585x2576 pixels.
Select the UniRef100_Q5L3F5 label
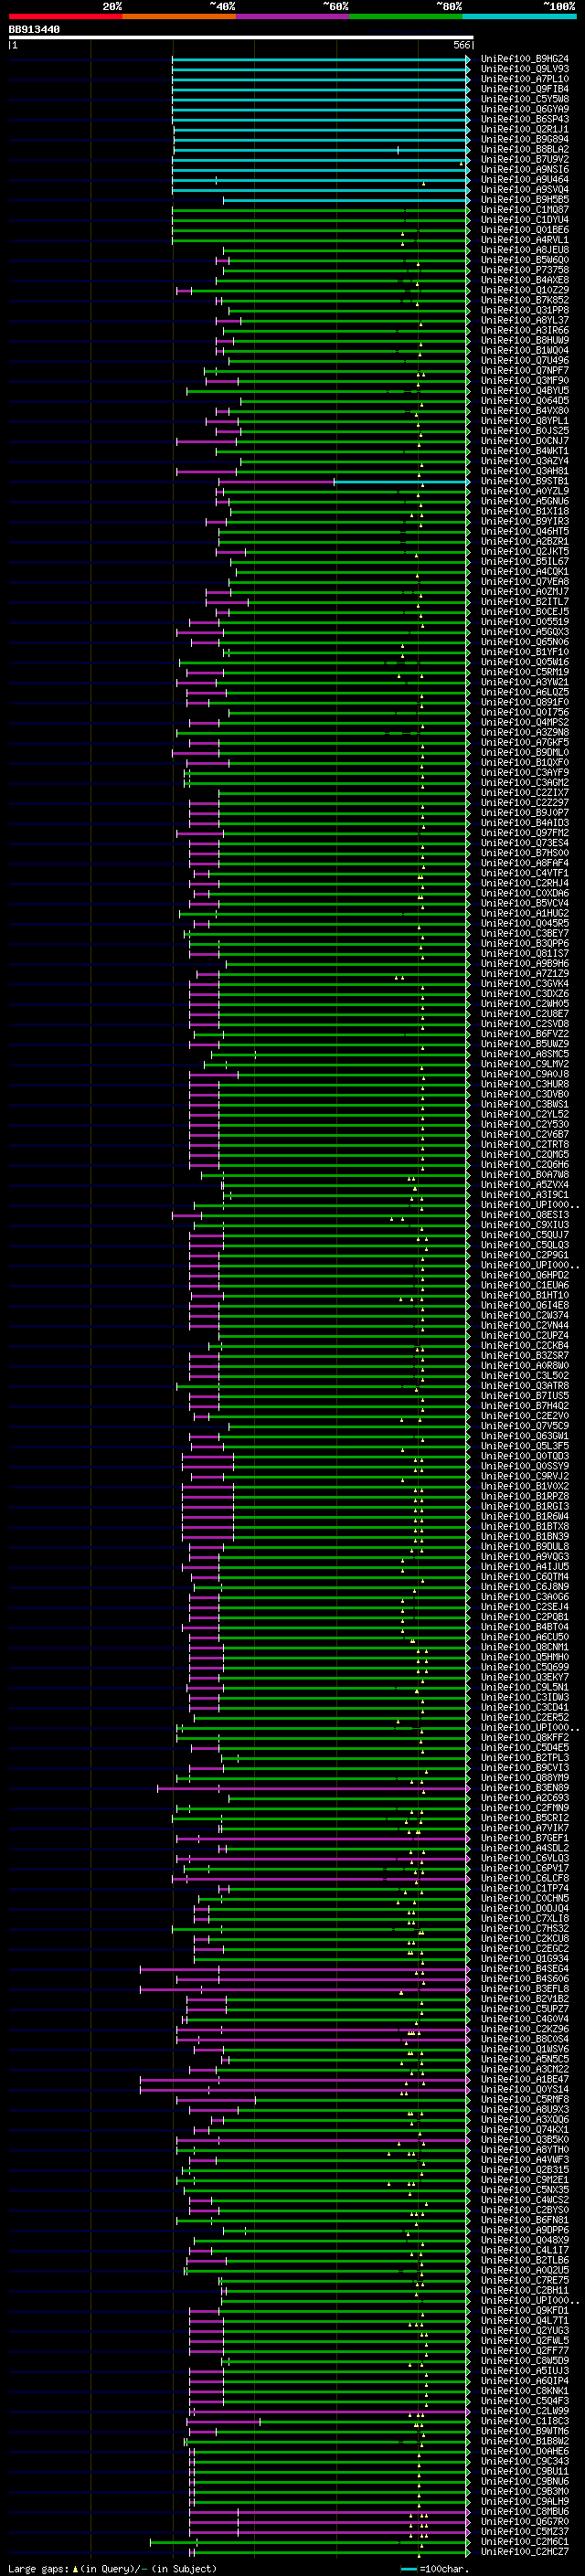[524, 1446]
